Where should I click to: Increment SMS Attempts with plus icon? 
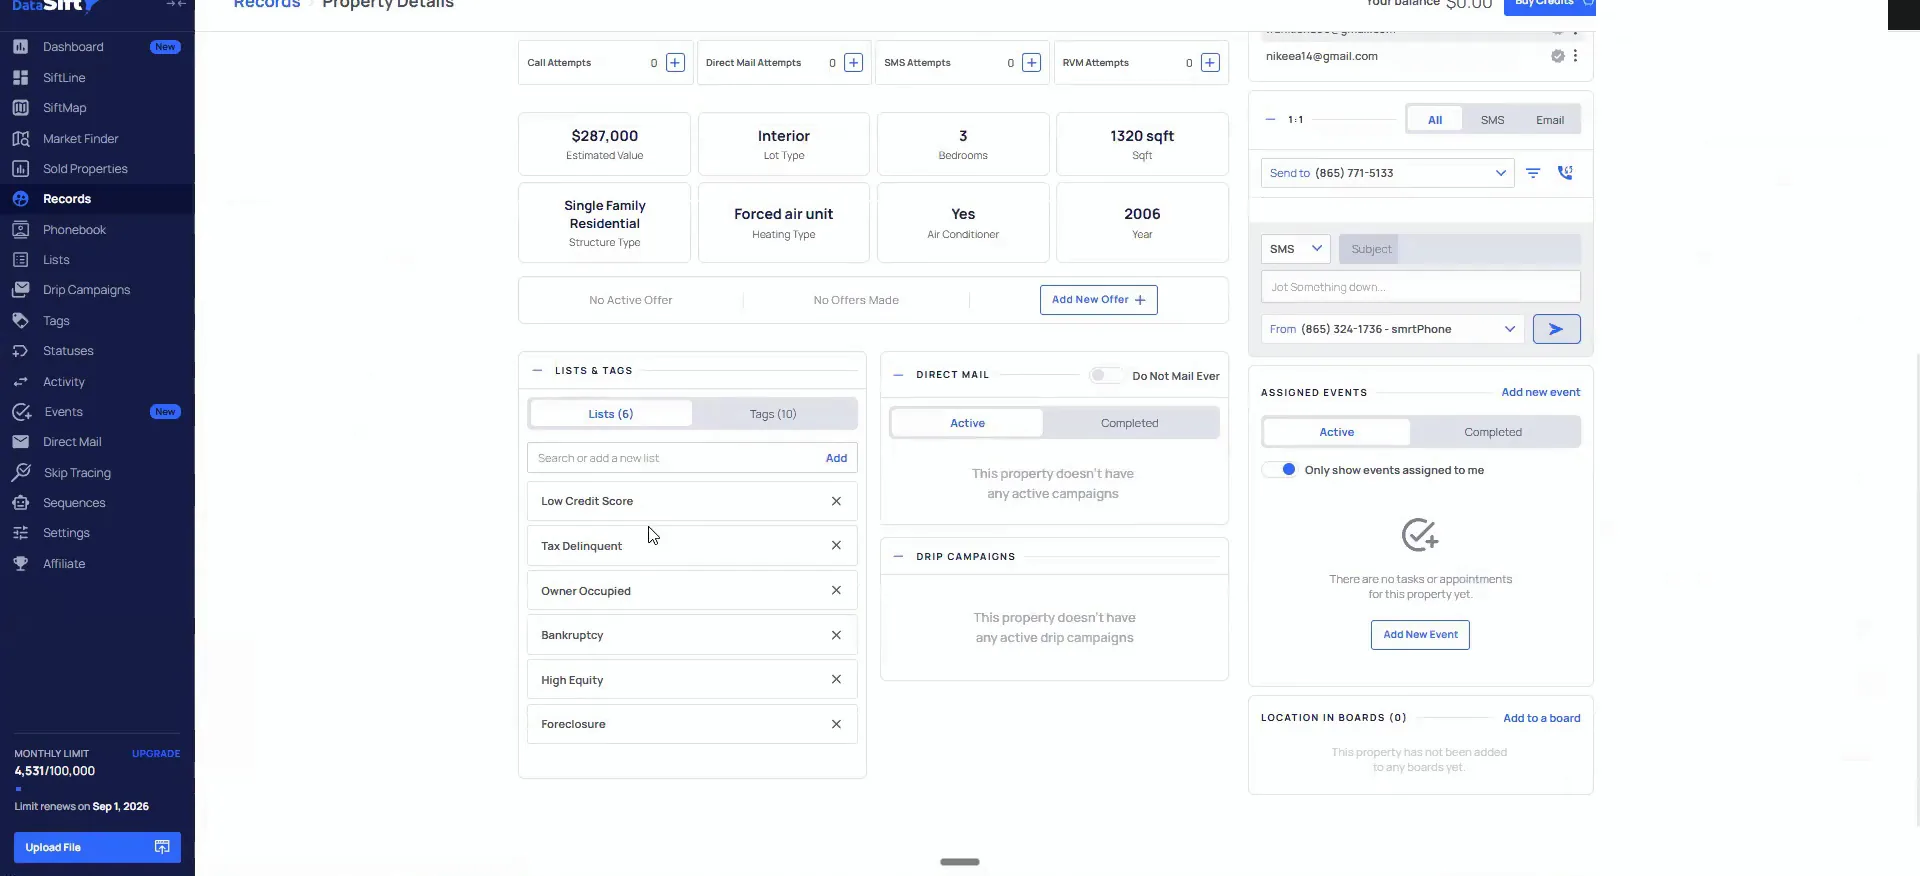pyautogui.click(x=1032, y=63)
